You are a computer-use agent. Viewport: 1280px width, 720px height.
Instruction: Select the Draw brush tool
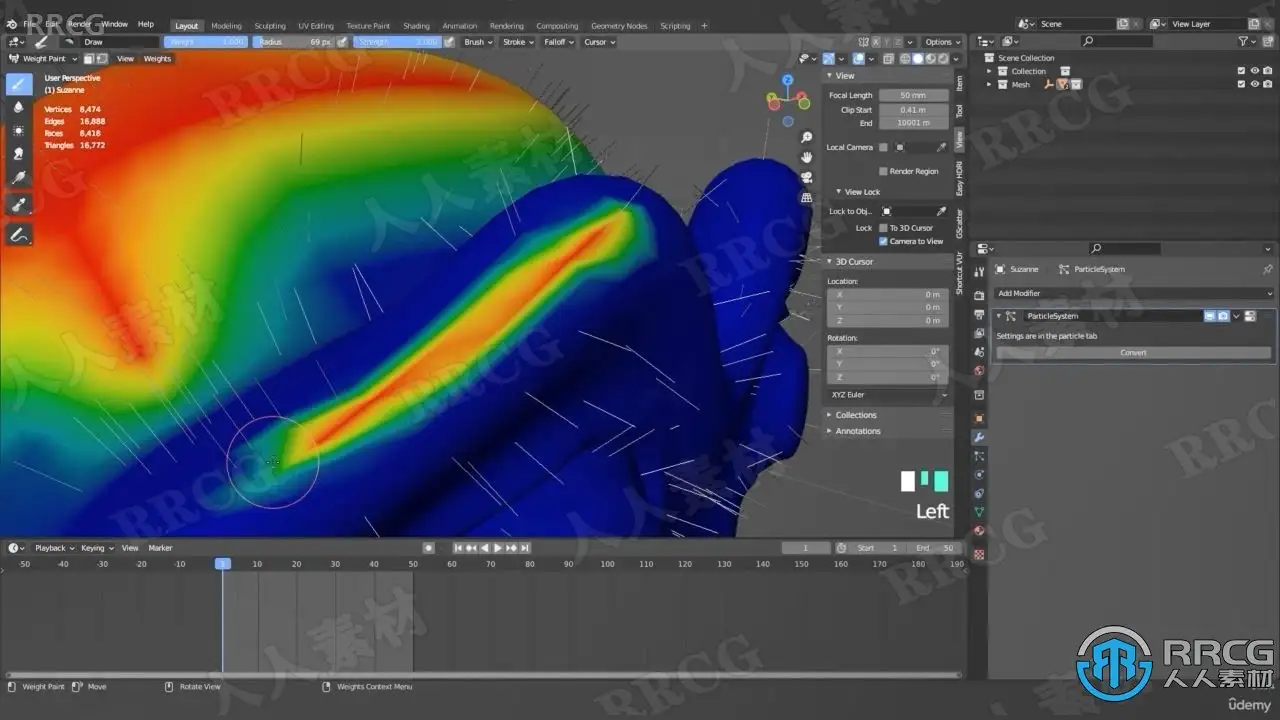click(x=18, y=84)
